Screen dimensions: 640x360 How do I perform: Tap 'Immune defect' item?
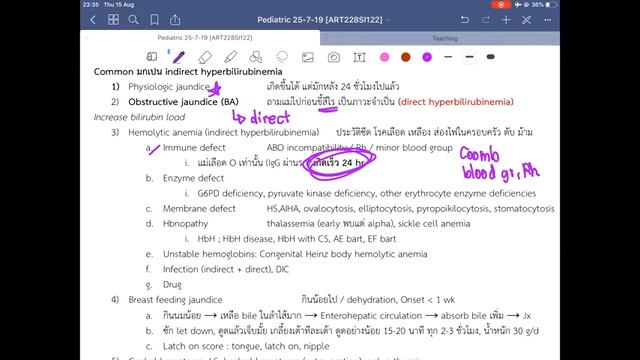tap(194, 147)
